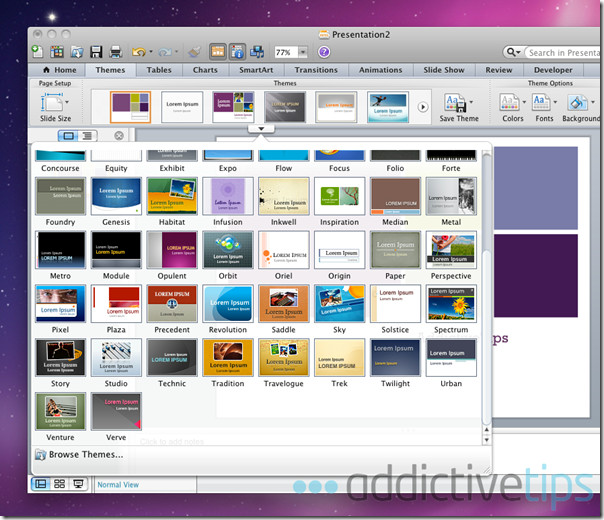604x520 pixels.
Task: Toggle the Inspector toolbox icon
Action: point(237,52)
